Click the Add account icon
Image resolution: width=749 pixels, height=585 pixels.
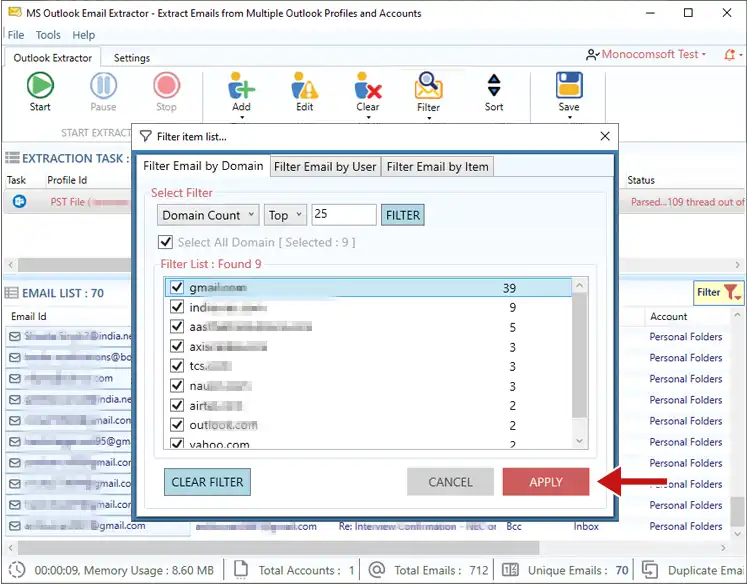241,85
